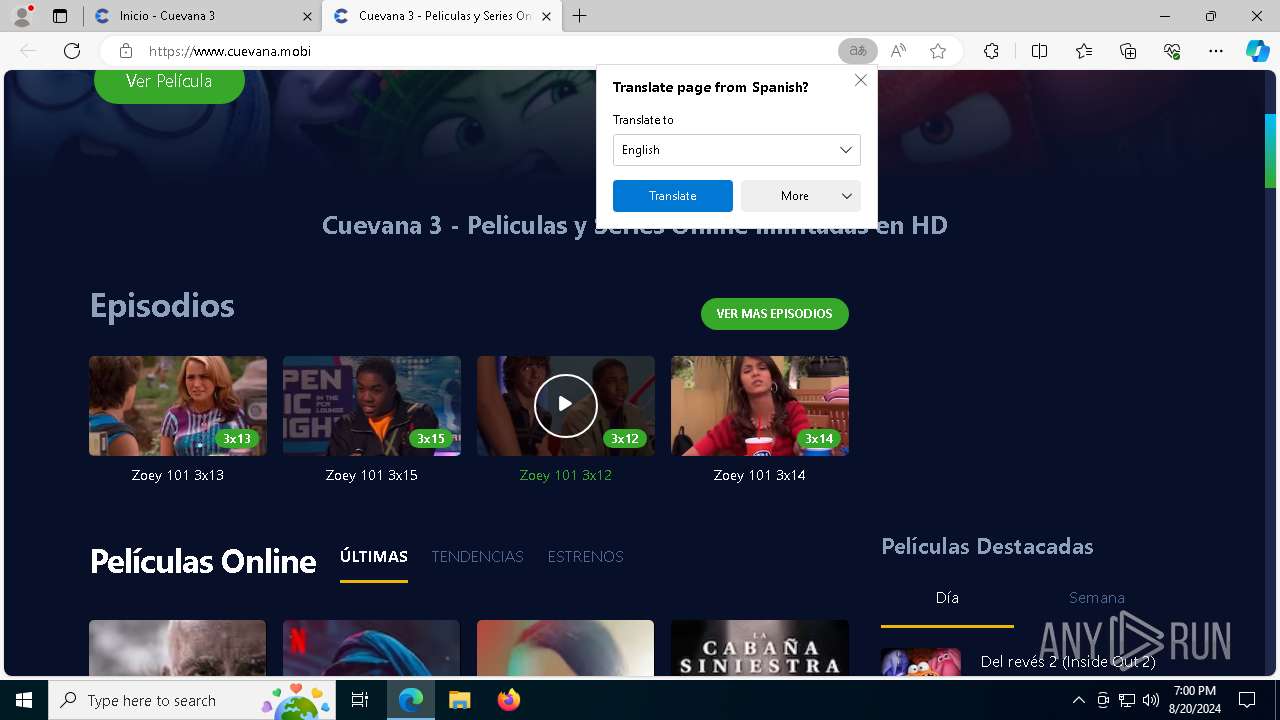The image size is (1280, 720).
Task: Open the Extensions puzzle icon
Action: pyautogui.click(x=991, y=51)
